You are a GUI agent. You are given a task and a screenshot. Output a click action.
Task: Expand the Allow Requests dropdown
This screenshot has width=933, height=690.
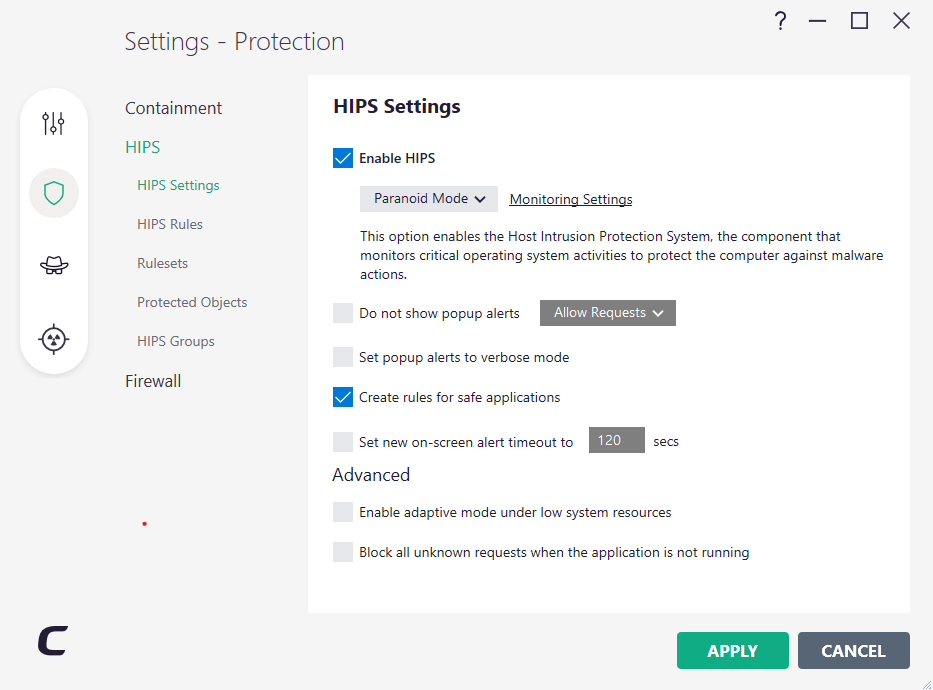[x=608, y=313]
